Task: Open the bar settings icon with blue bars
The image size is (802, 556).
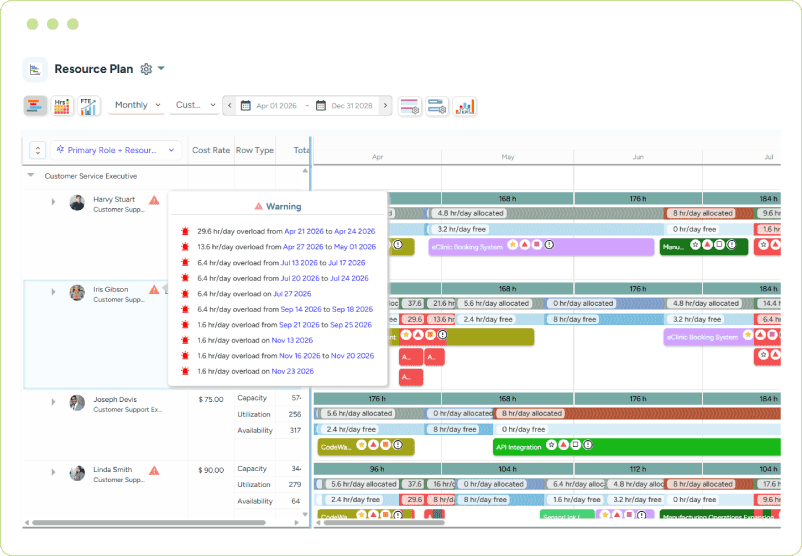Action: 437,106
